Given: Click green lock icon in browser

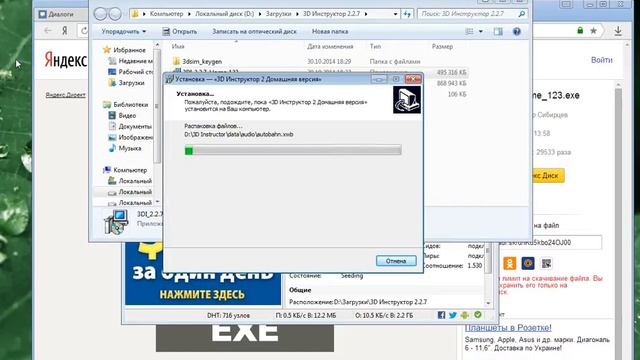Looking at the screenshot, I should coord(580,31).
